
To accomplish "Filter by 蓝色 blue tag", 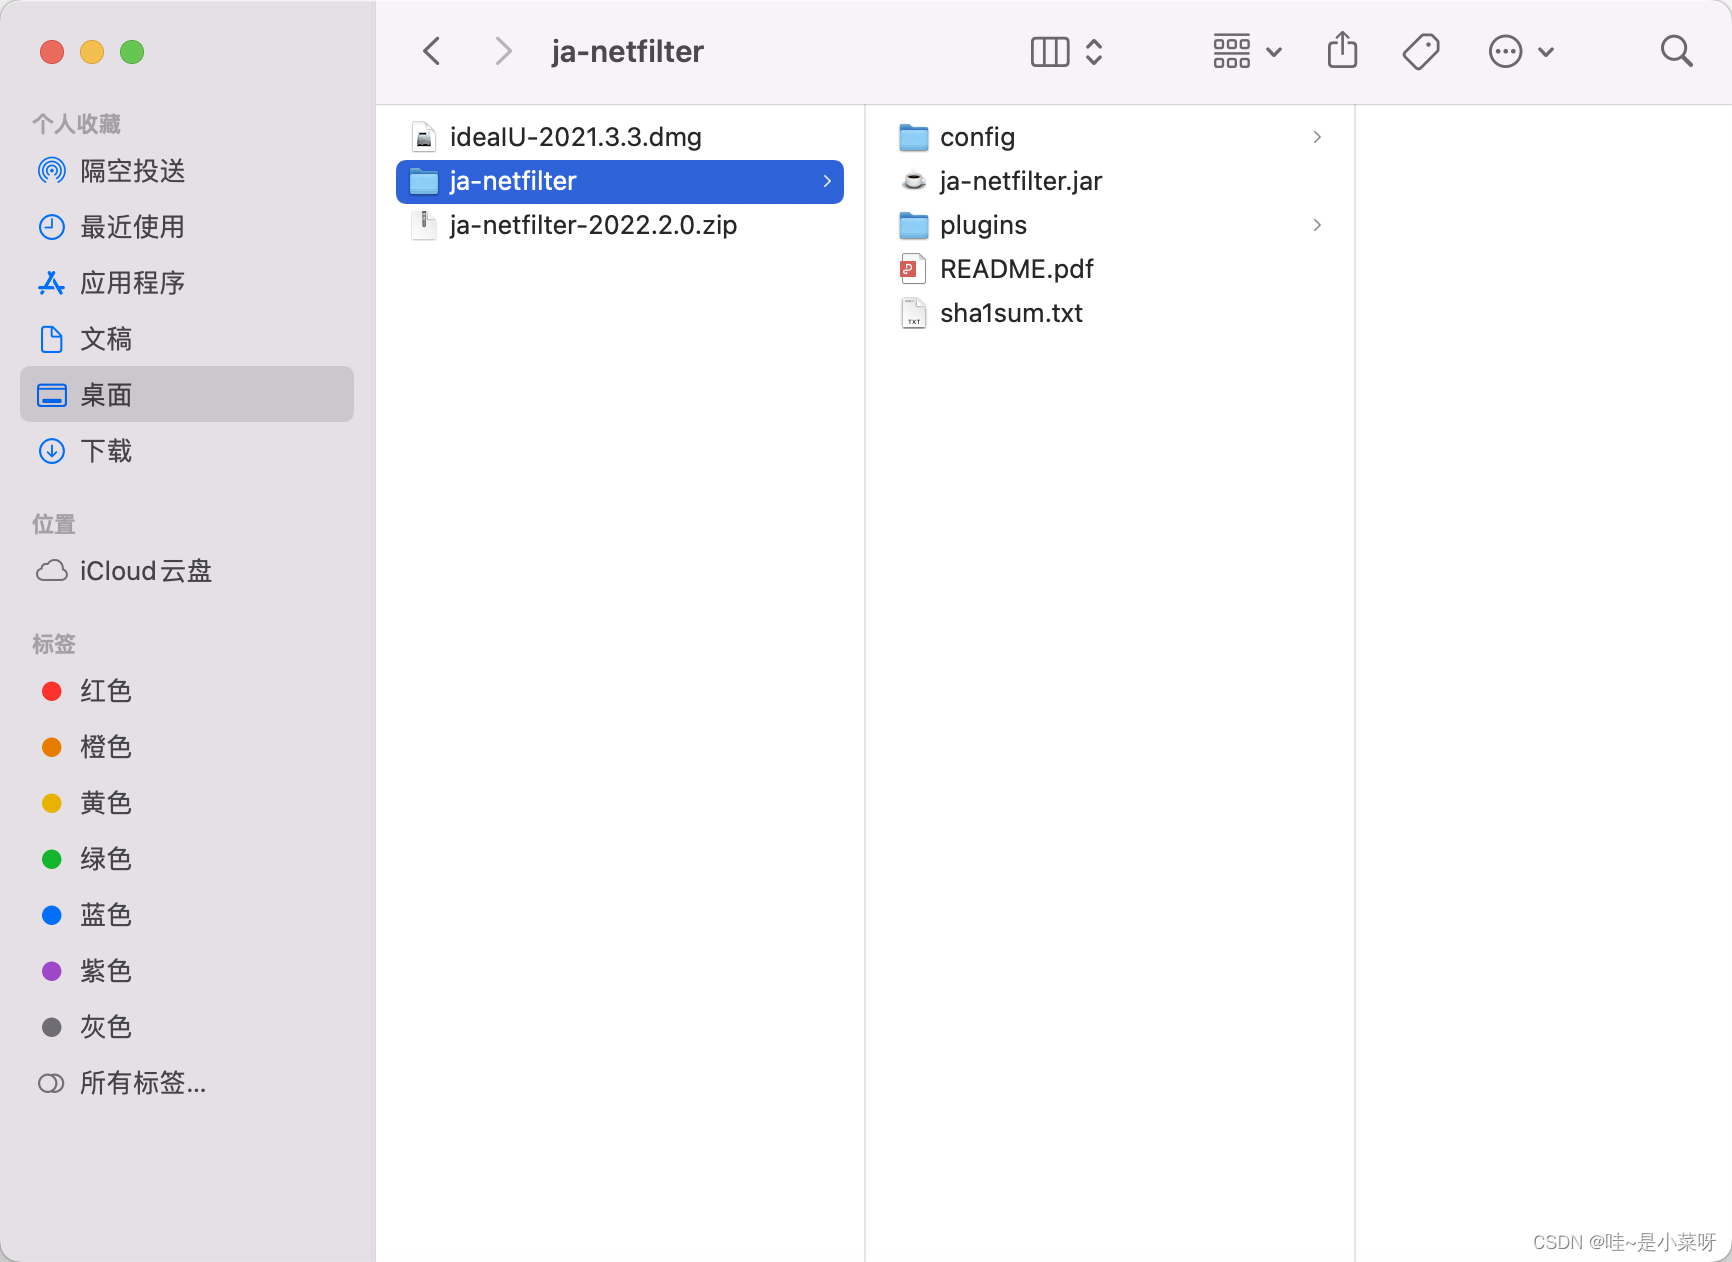I will (x=187, y=915).
